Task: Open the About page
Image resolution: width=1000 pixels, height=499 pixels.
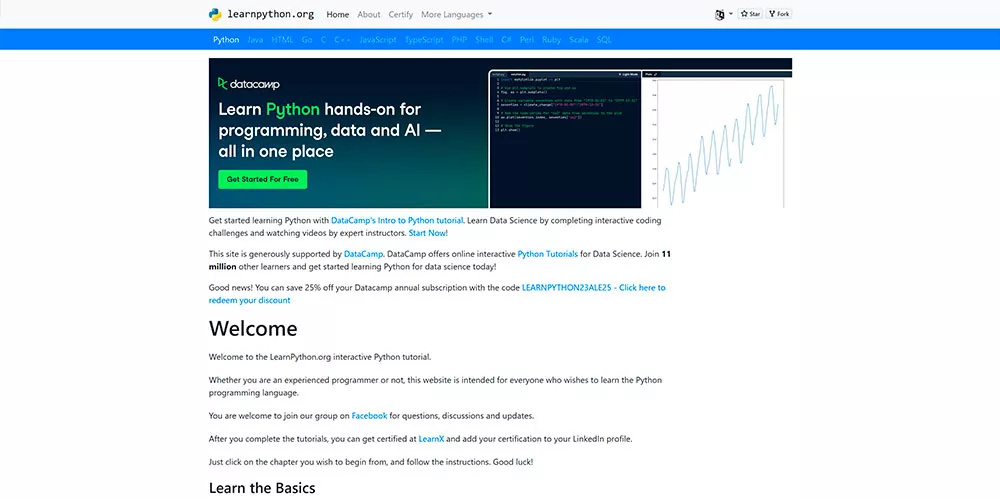Action: pyautogui.click(x=369, y=14)
